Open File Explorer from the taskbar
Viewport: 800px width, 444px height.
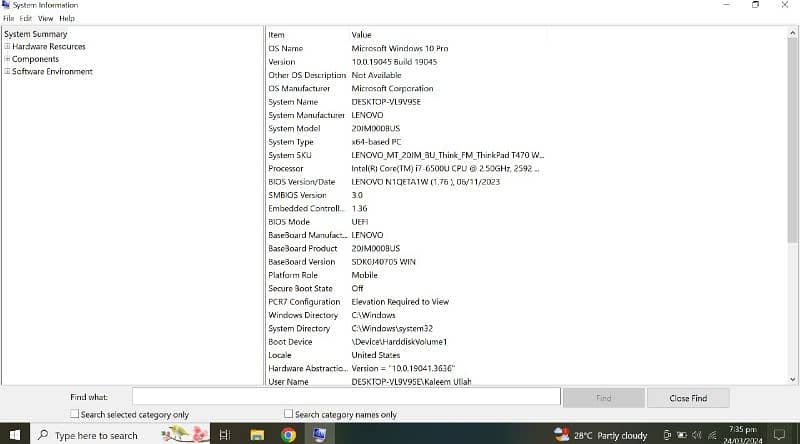256,435
